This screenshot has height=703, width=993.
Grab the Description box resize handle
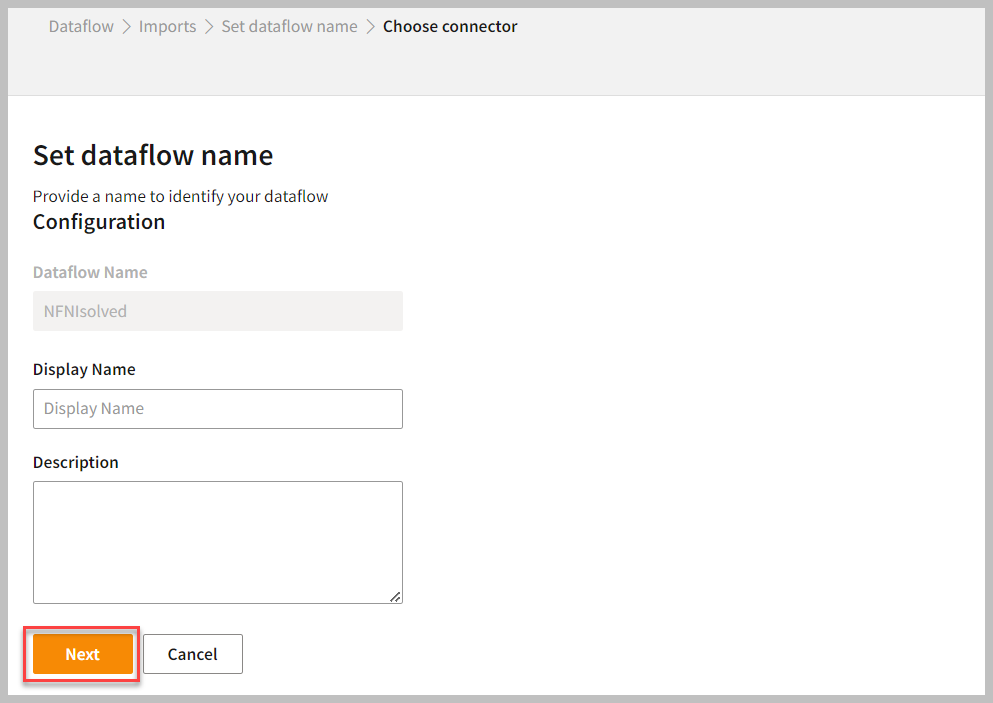395,596
